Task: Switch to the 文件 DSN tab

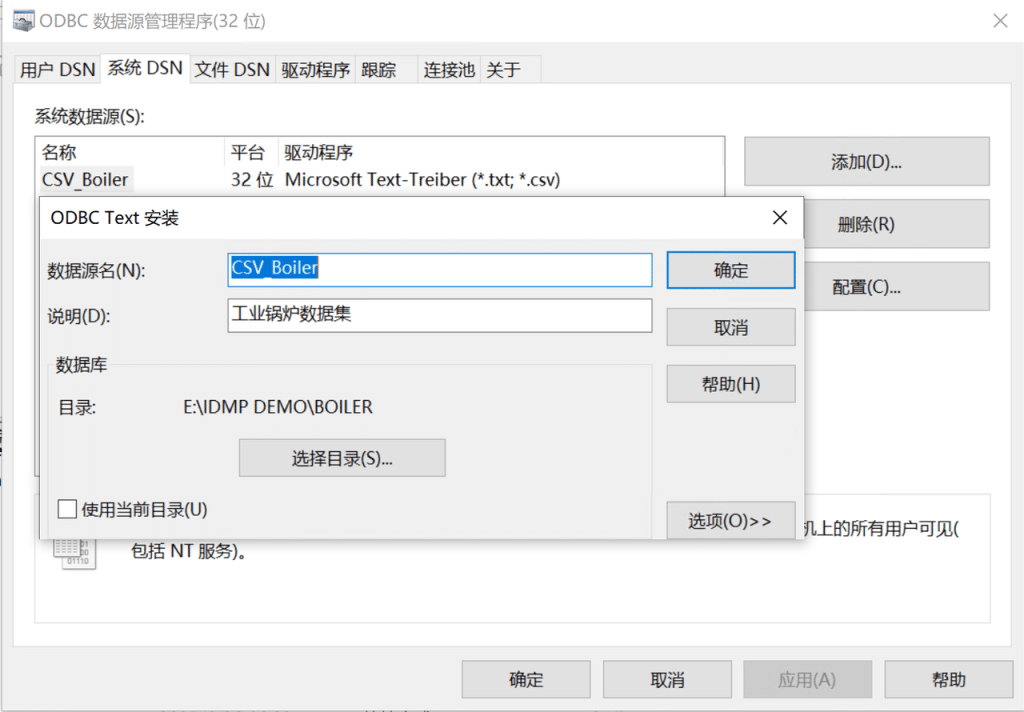Action: 232,68
